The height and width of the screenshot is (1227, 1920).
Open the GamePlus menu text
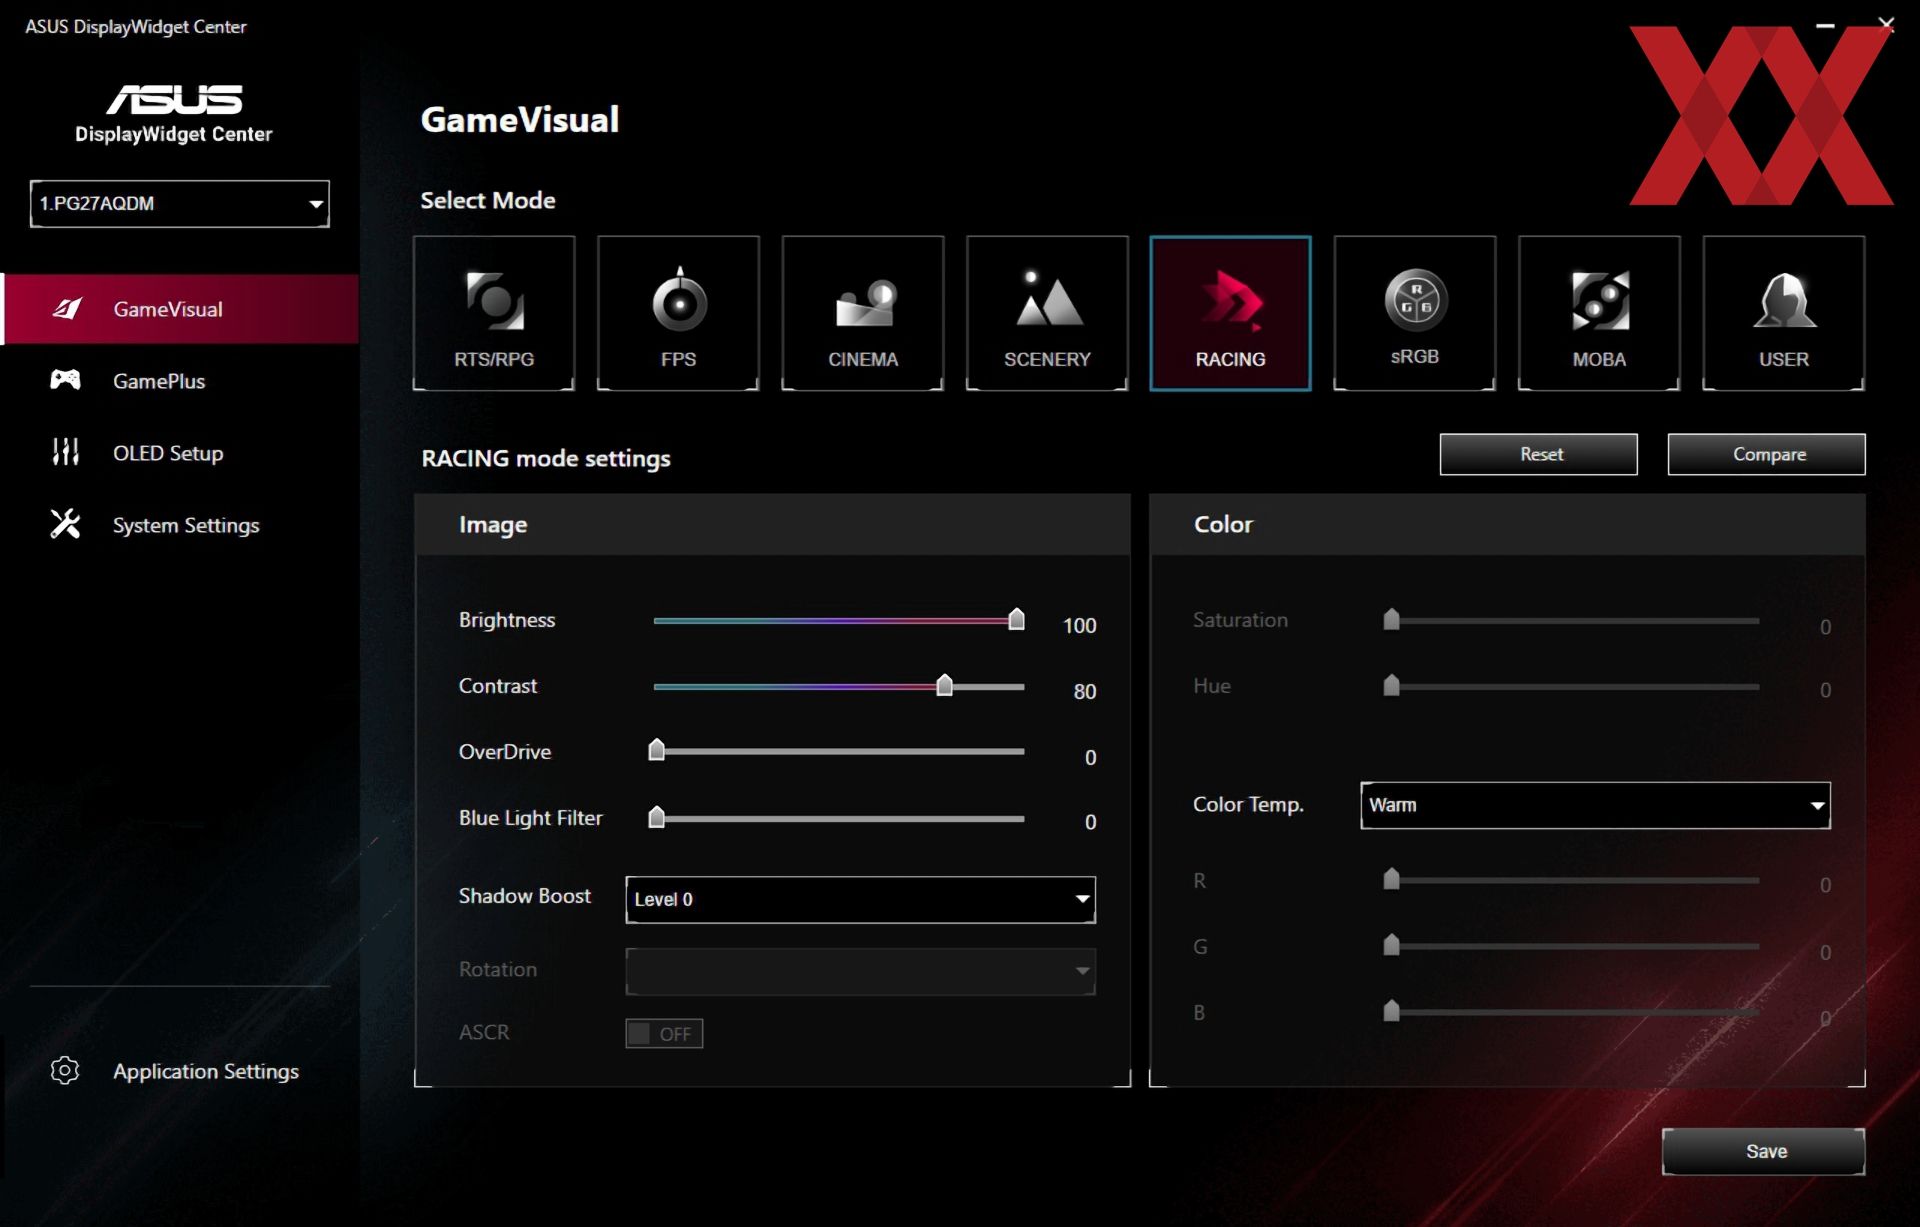coord(159,381)
